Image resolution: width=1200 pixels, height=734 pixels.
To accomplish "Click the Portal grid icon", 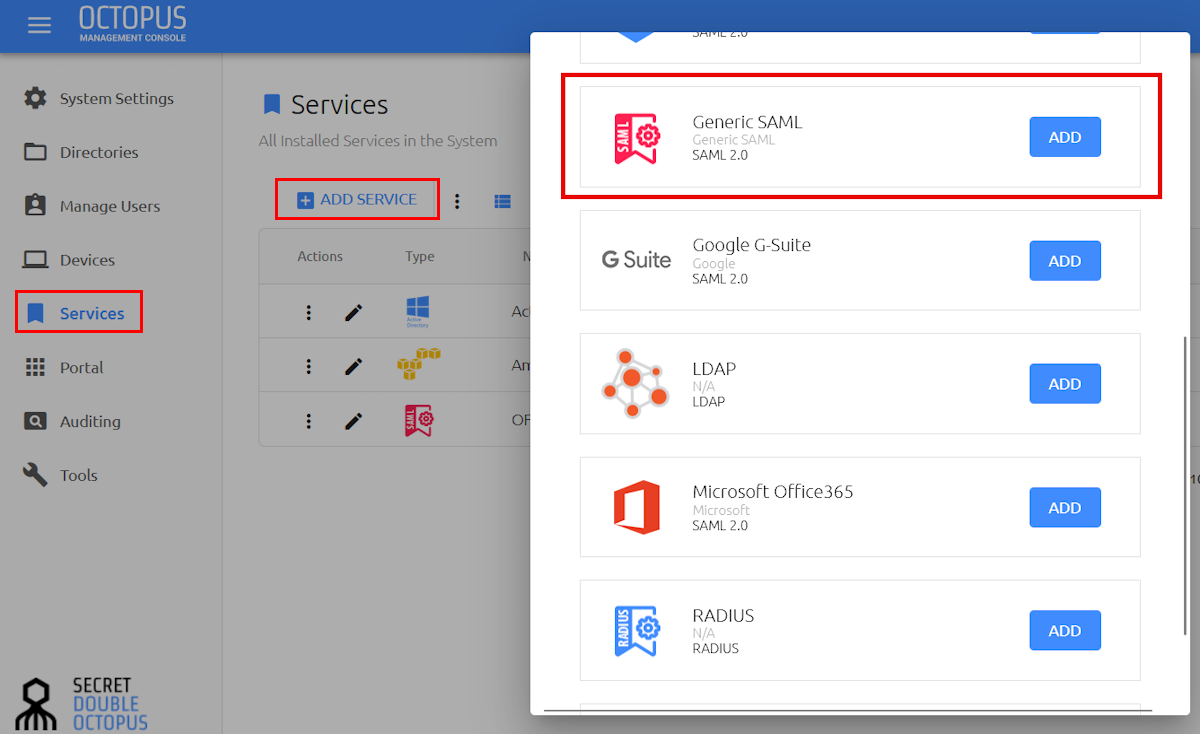I will click(x=35, y=367).
